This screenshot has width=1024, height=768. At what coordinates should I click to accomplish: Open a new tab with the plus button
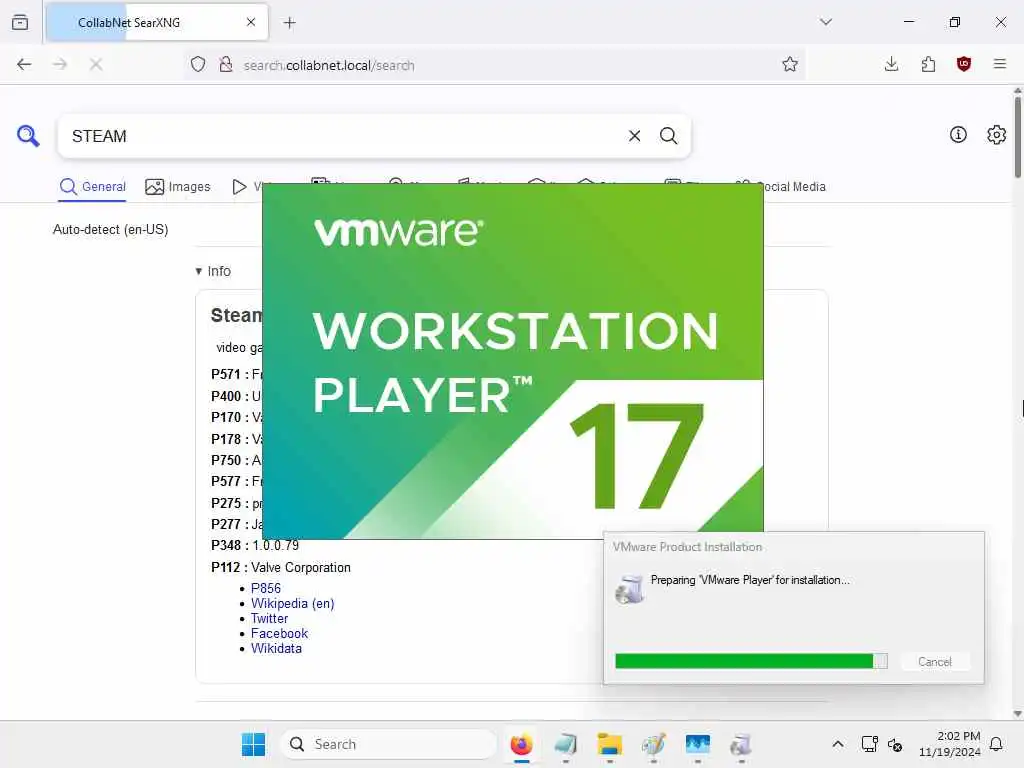290,23
